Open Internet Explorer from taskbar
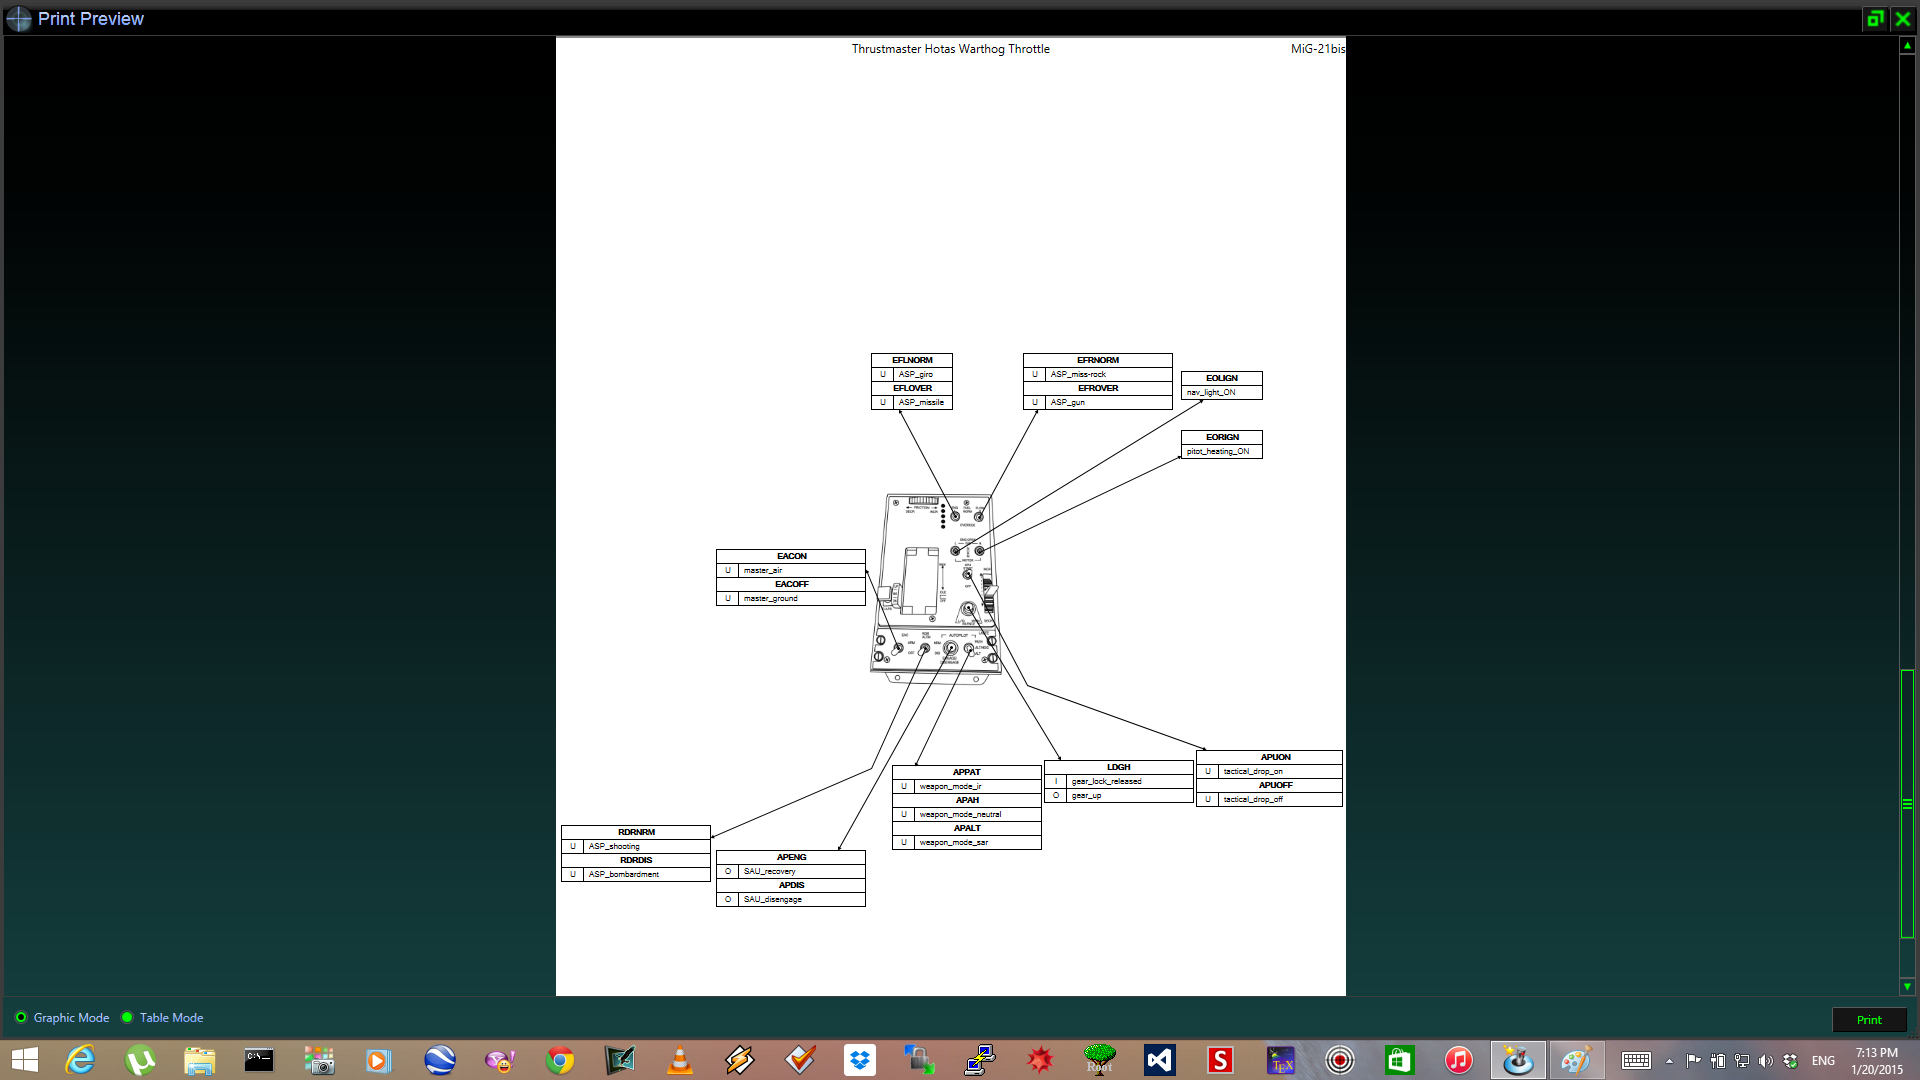The width and height of the screenshot is (1920, 1080). click(80, 1060)
